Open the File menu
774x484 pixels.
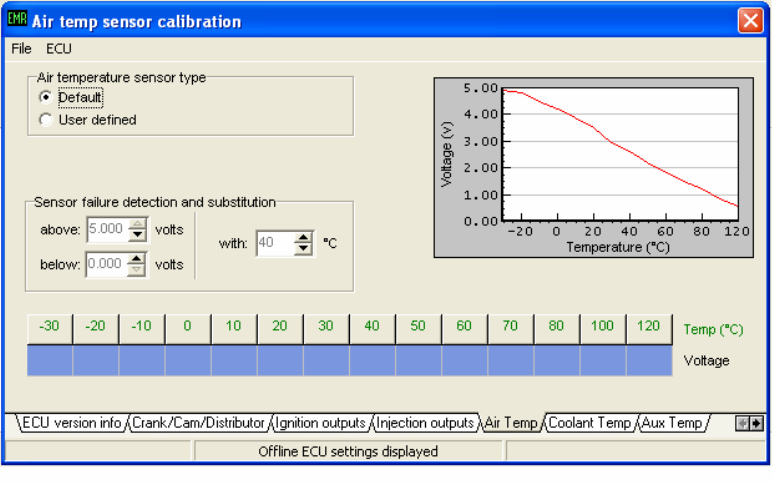pos(21,49)
